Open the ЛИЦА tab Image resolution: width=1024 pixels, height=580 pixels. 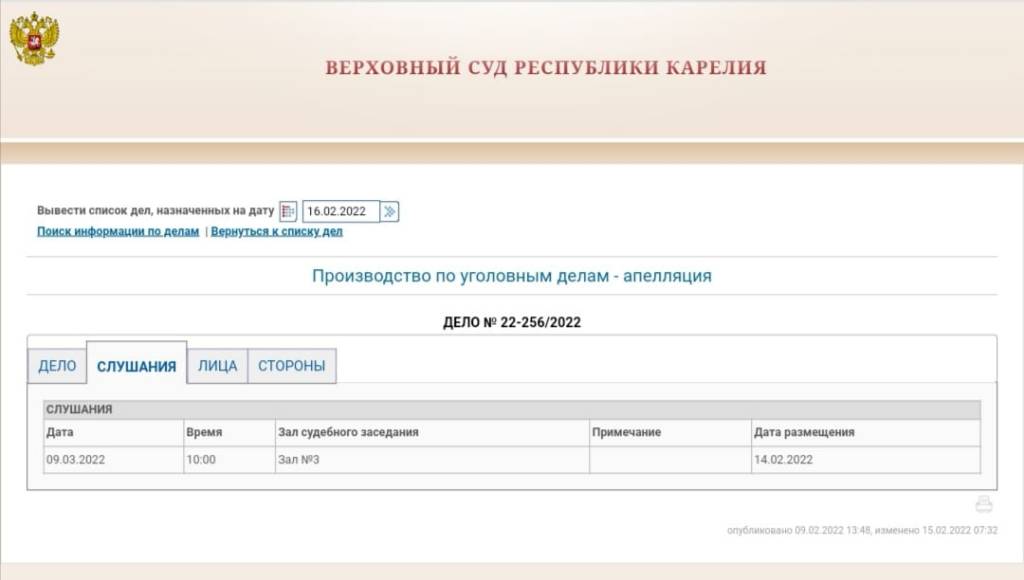click(x=217, y=366)
